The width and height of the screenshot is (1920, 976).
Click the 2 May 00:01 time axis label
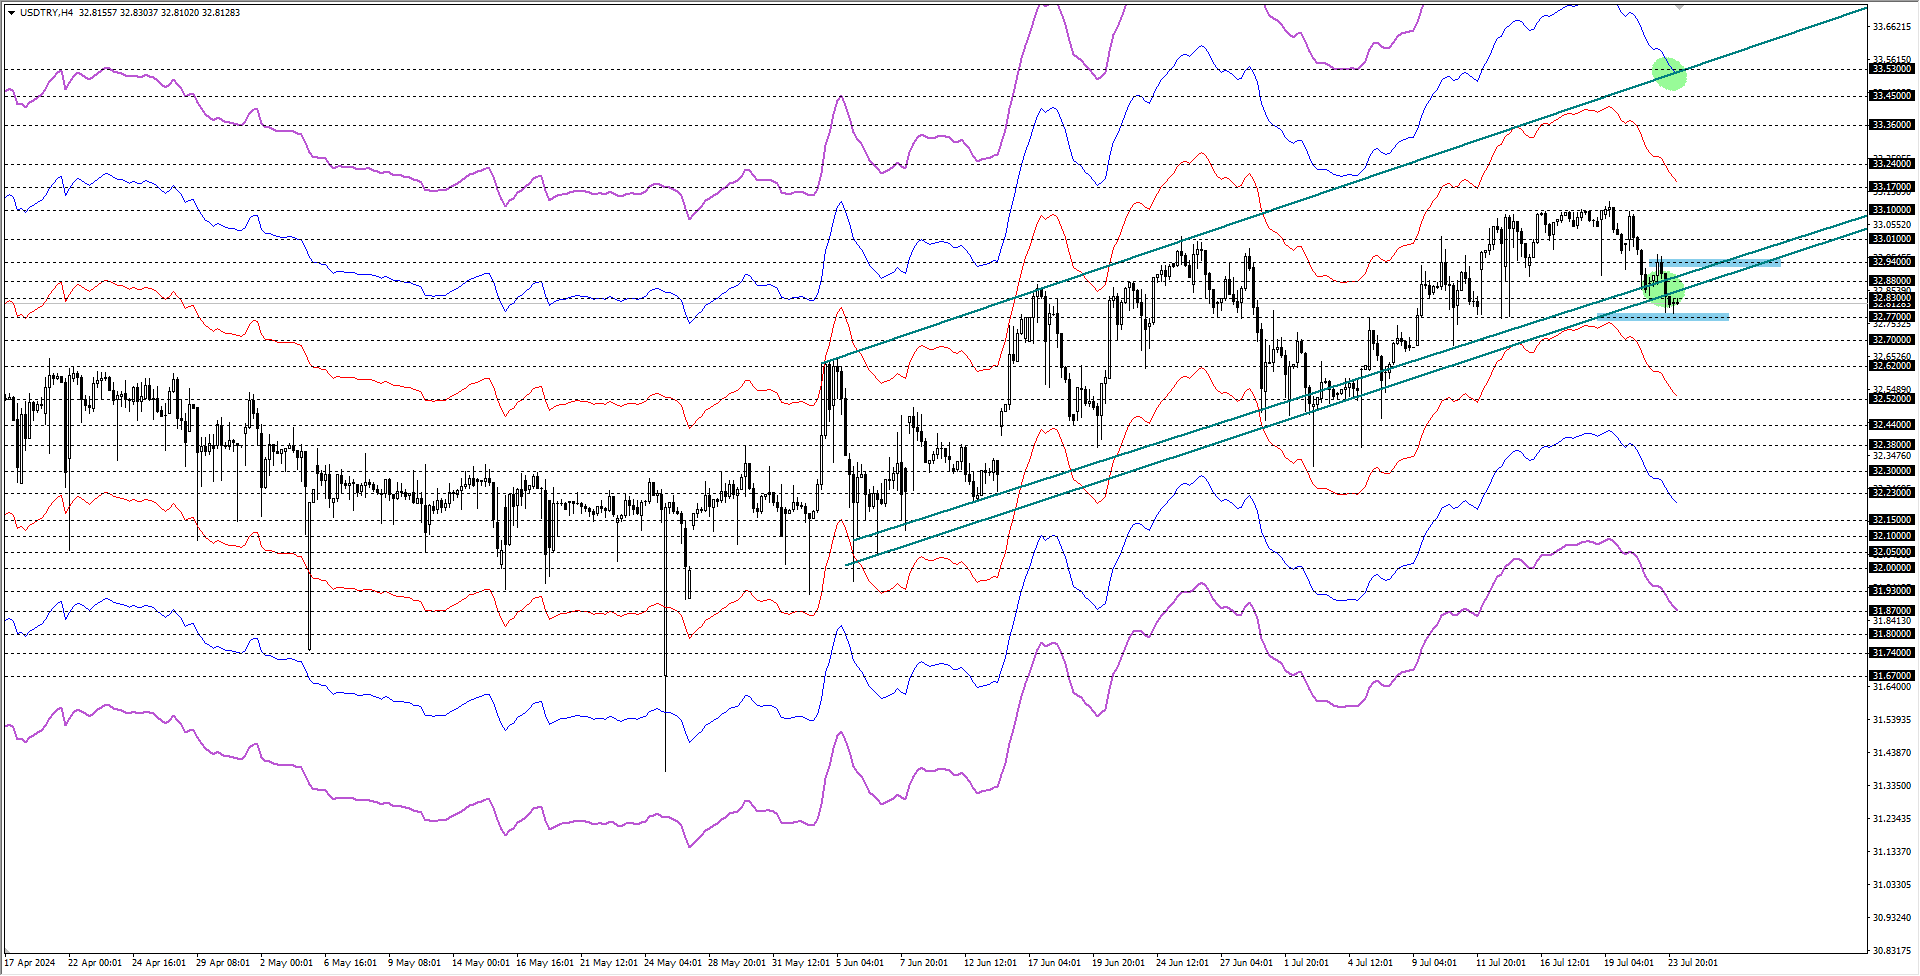click(x=287, y=963)
